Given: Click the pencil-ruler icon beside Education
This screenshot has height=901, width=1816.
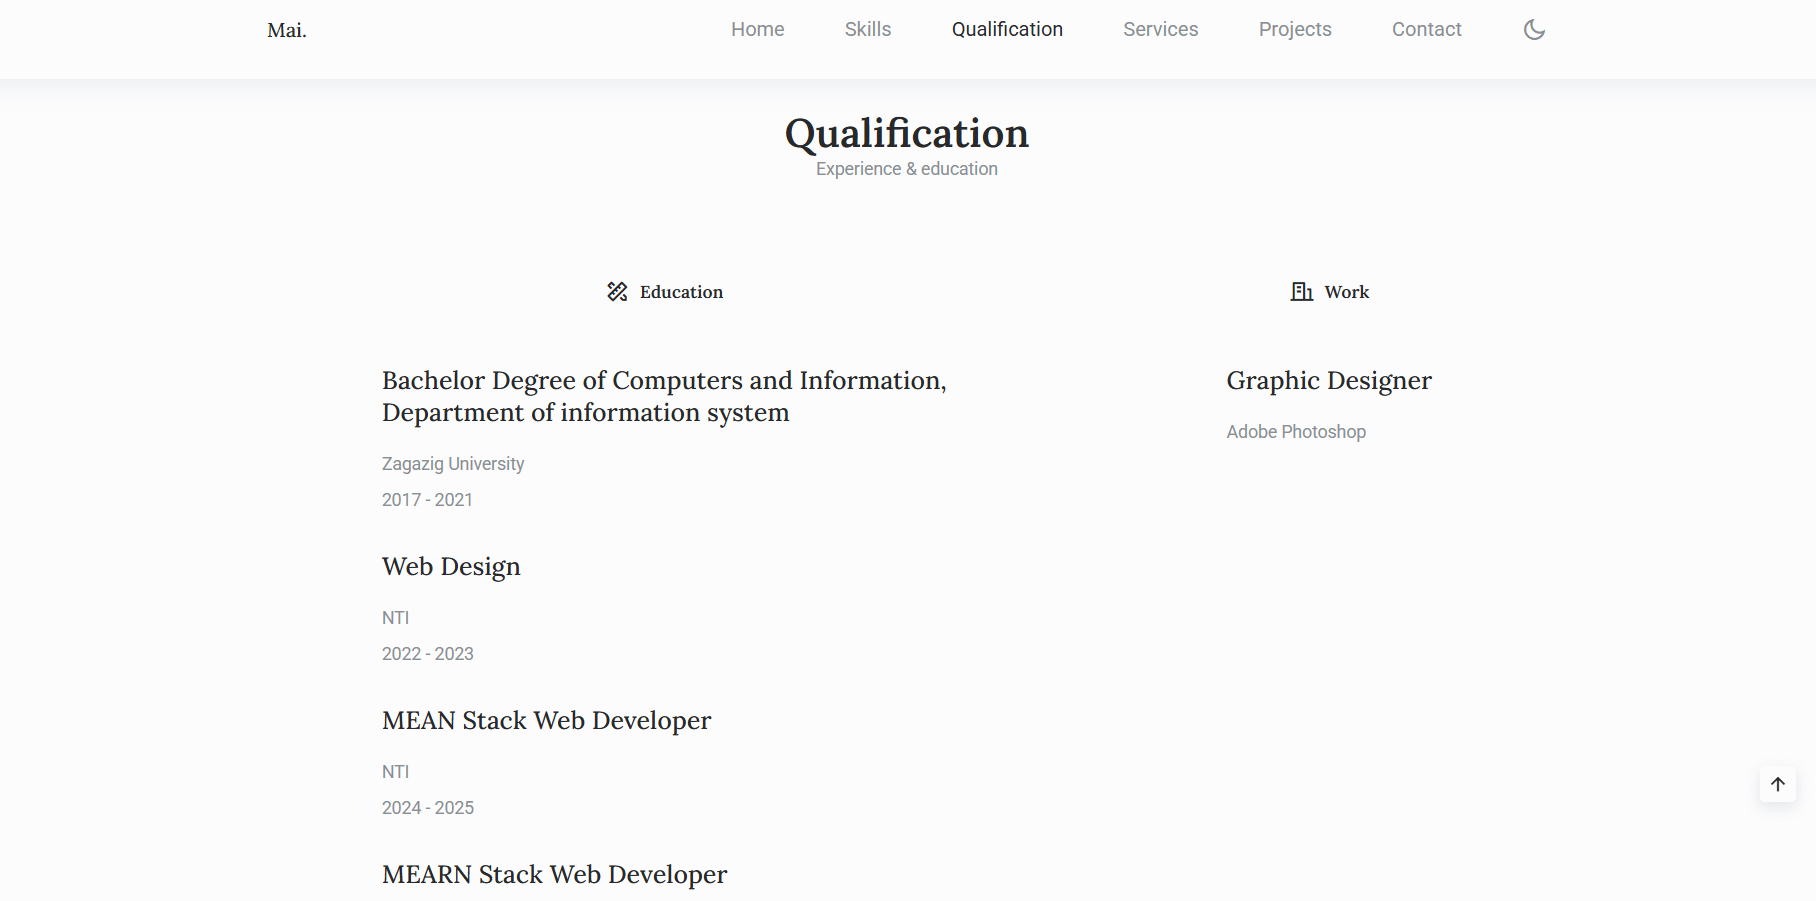Looking at the screenshot, I should tap(617, 292).
